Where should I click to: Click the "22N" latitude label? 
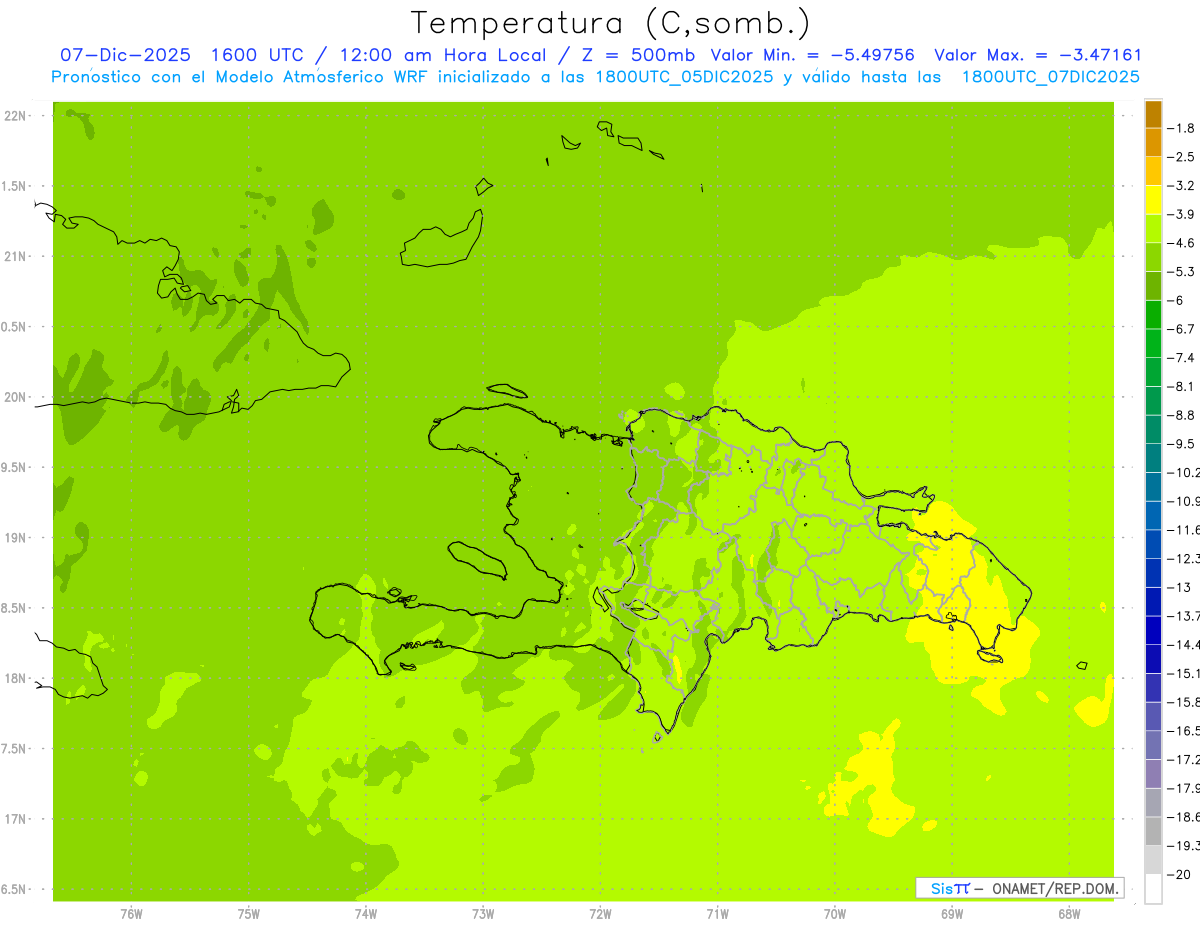pyautogui.click(x=15, y=116)
